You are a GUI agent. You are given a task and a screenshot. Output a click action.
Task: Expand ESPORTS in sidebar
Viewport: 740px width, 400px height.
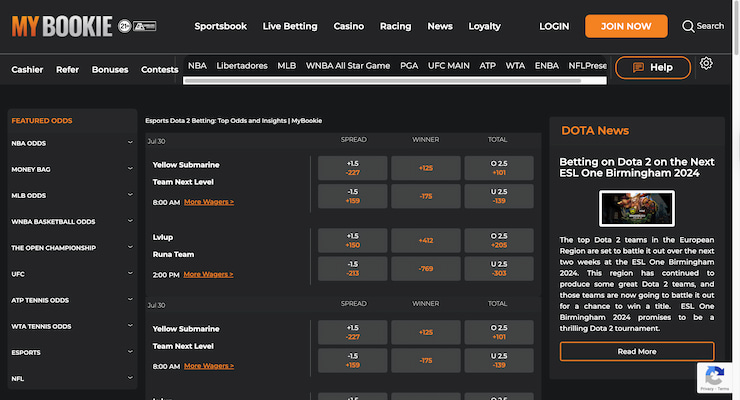[x=72, y=352]
